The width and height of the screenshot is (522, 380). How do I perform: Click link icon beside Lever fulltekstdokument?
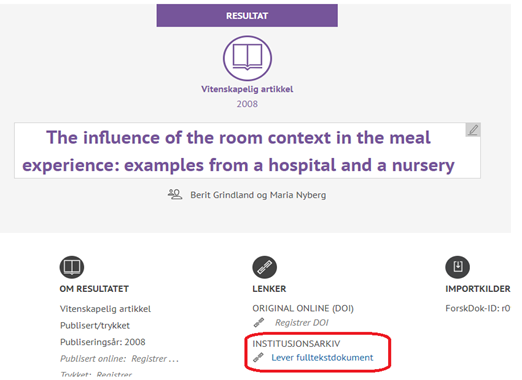(259, 357)
